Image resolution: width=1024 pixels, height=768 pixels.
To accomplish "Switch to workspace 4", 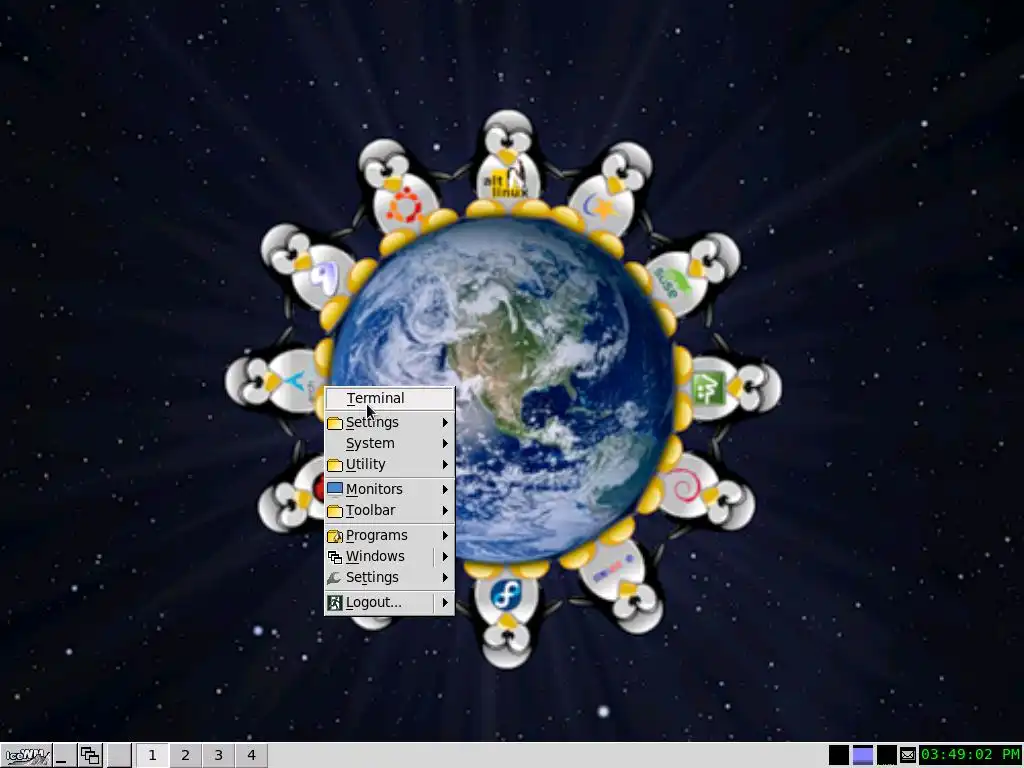I will 251,756.
